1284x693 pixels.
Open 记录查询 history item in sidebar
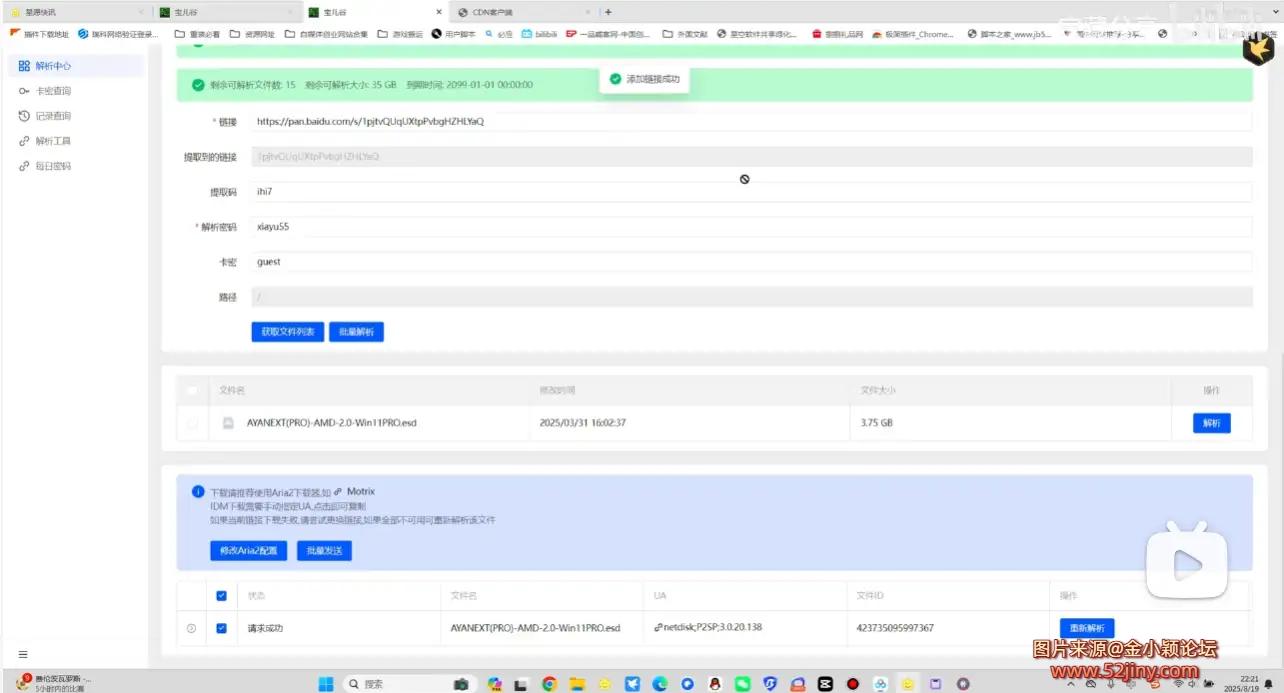pyautogui.click(x=52, y=116)
